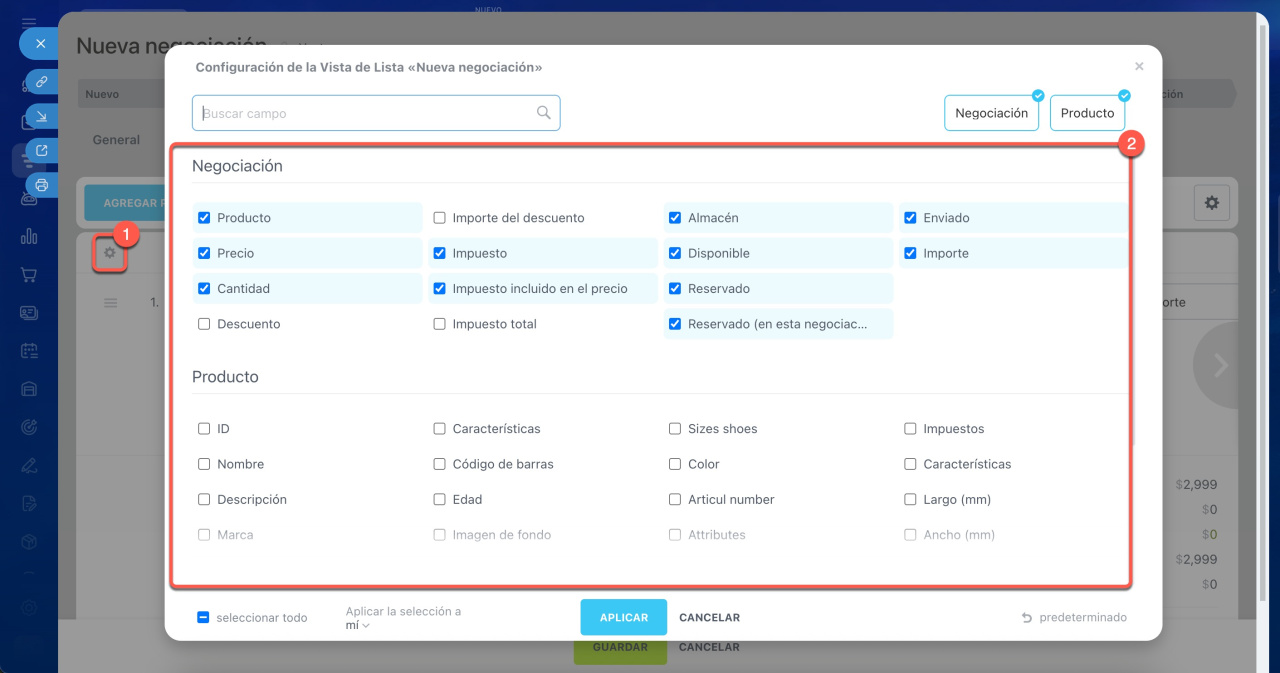Click the shopping cart icon in sidebar
The width and height of the screenshot is (1280, 673).
pyautogui.click(x=29, y=275)
